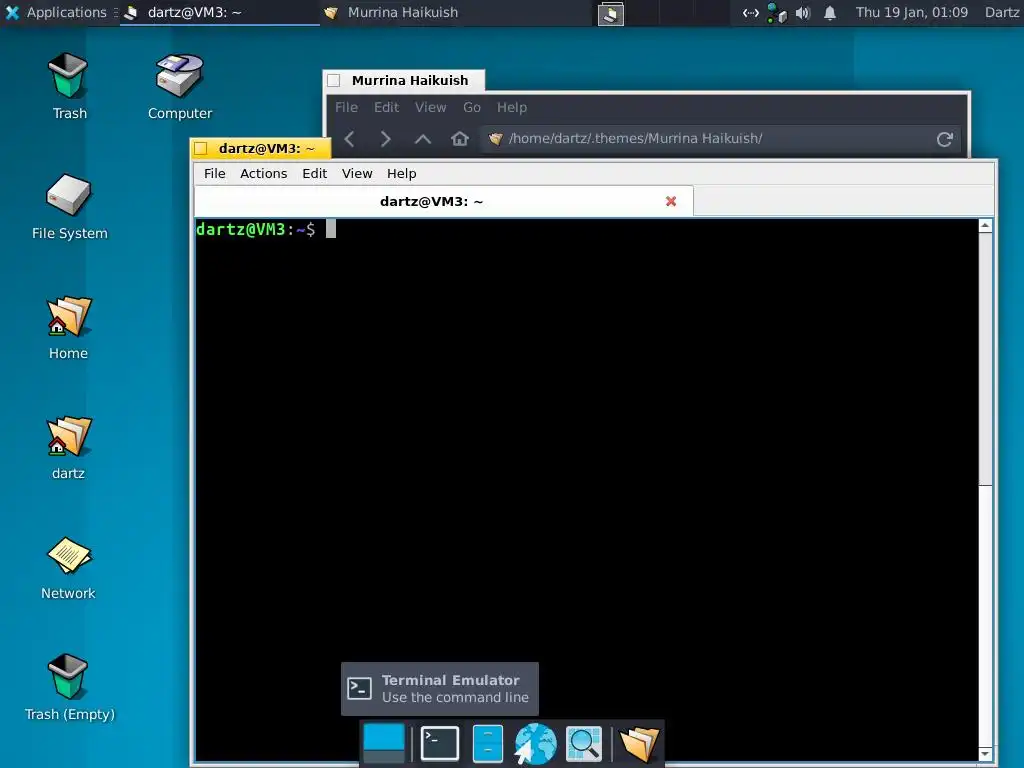Open terminal View menu
This screenshot has width=1024, height=768.
pyautogui.click(x=357, y=174)
